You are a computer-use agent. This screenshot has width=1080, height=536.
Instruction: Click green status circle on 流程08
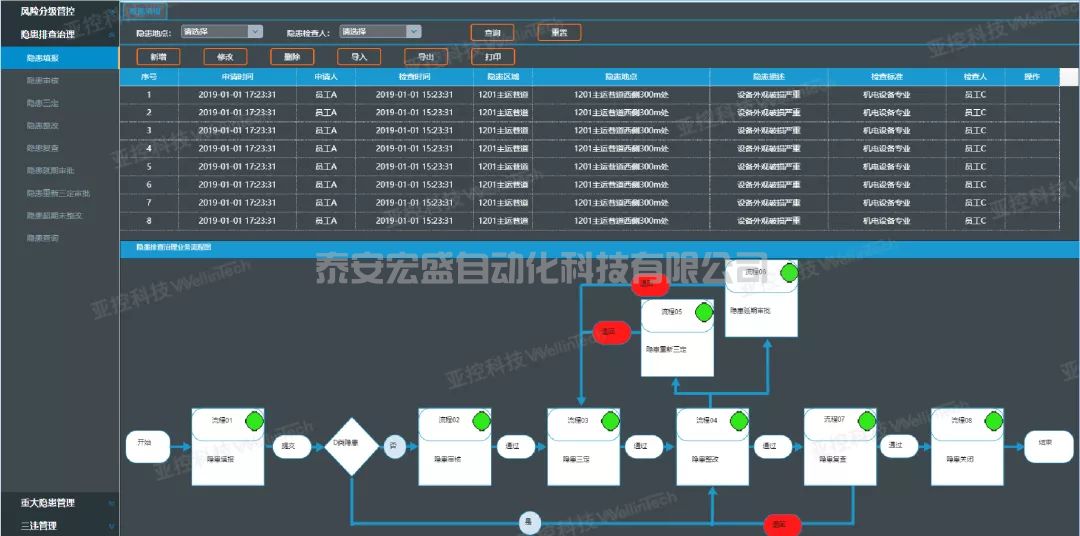pyautogui.click(x=991, y=421)
